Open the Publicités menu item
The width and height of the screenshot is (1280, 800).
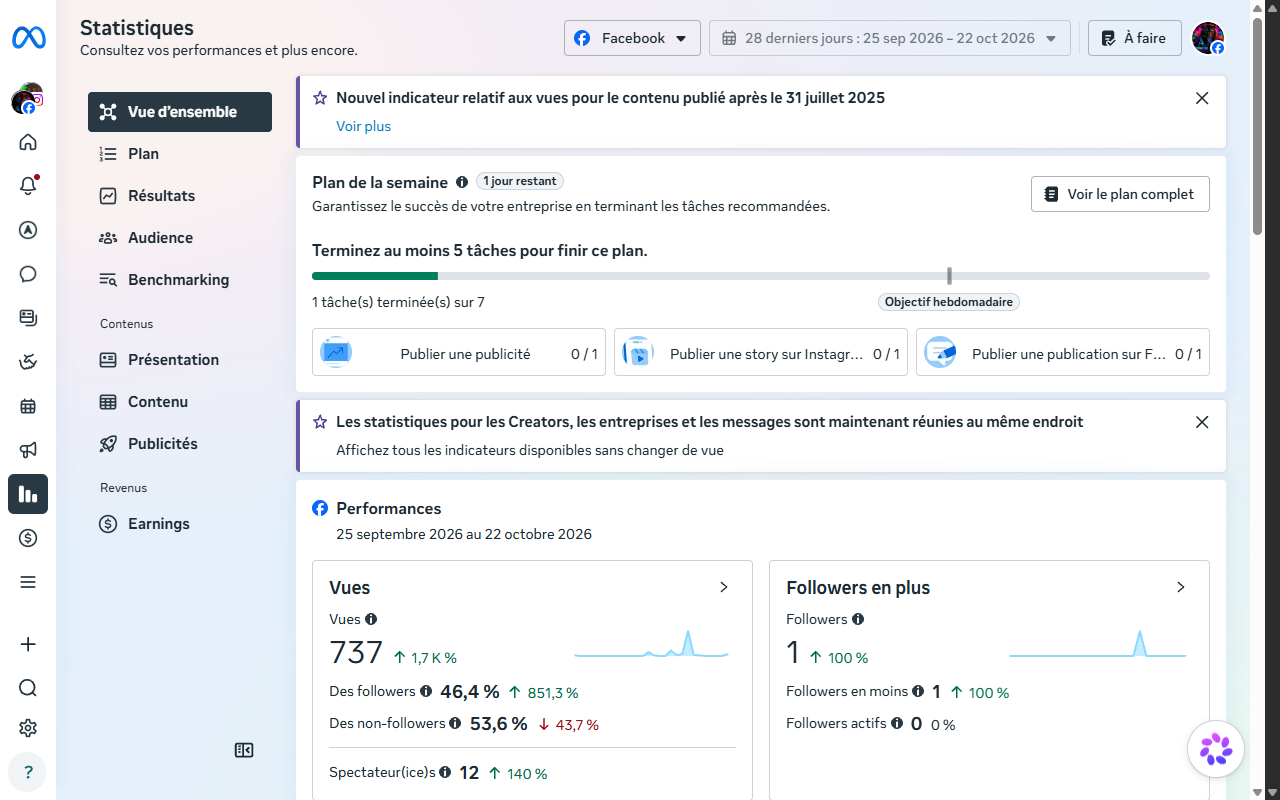(180, 444)
